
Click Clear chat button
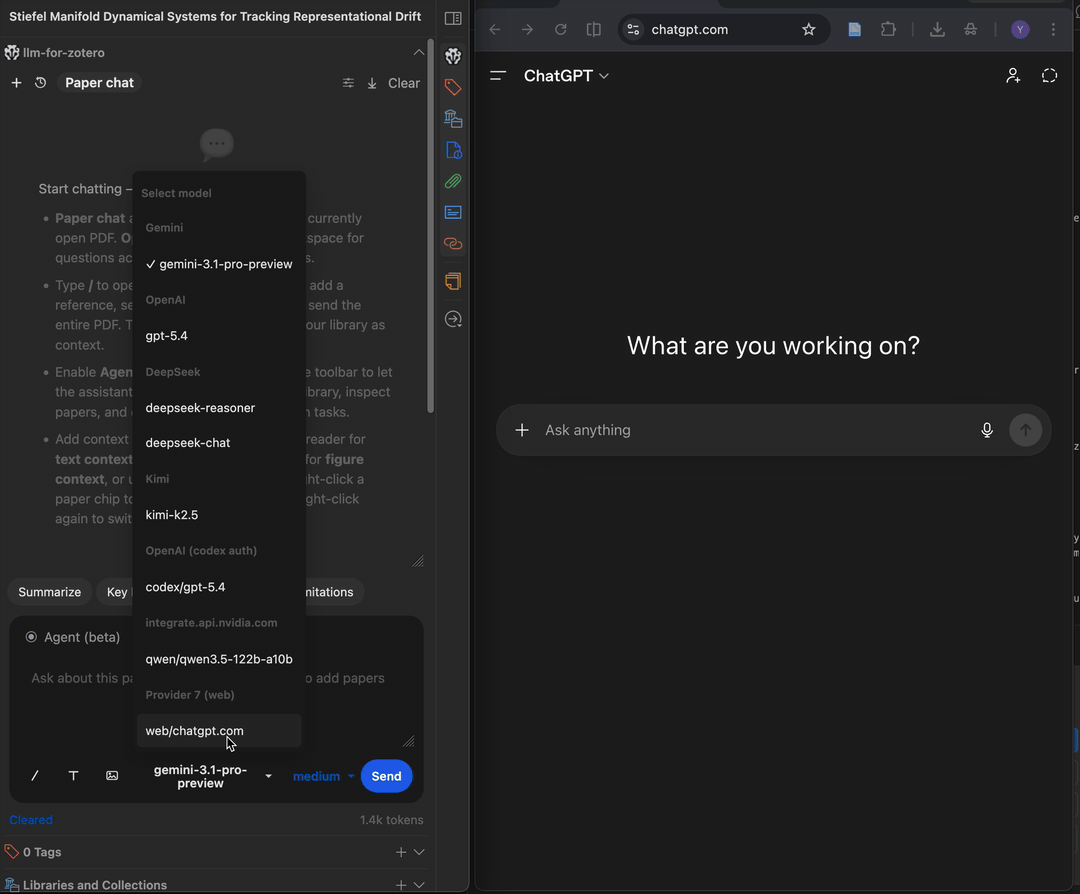[404, 83]
